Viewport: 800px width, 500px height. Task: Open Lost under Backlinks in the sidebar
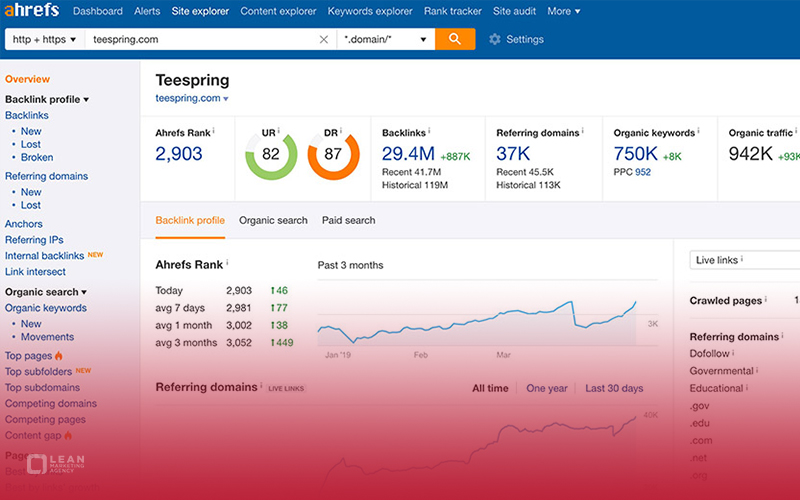31,144
